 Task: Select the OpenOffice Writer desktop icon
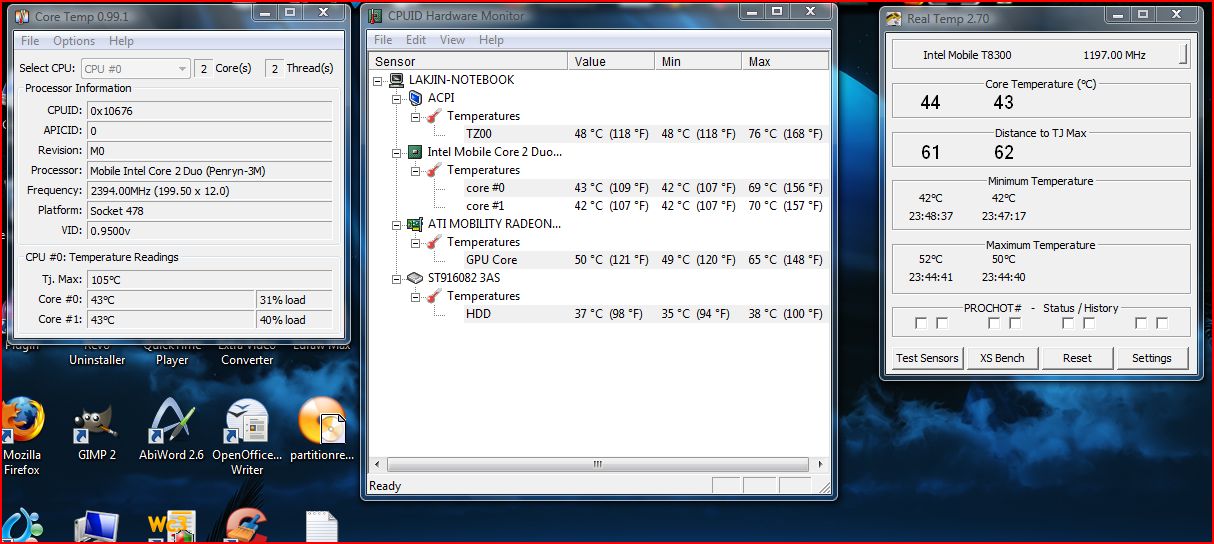(247, 421)
